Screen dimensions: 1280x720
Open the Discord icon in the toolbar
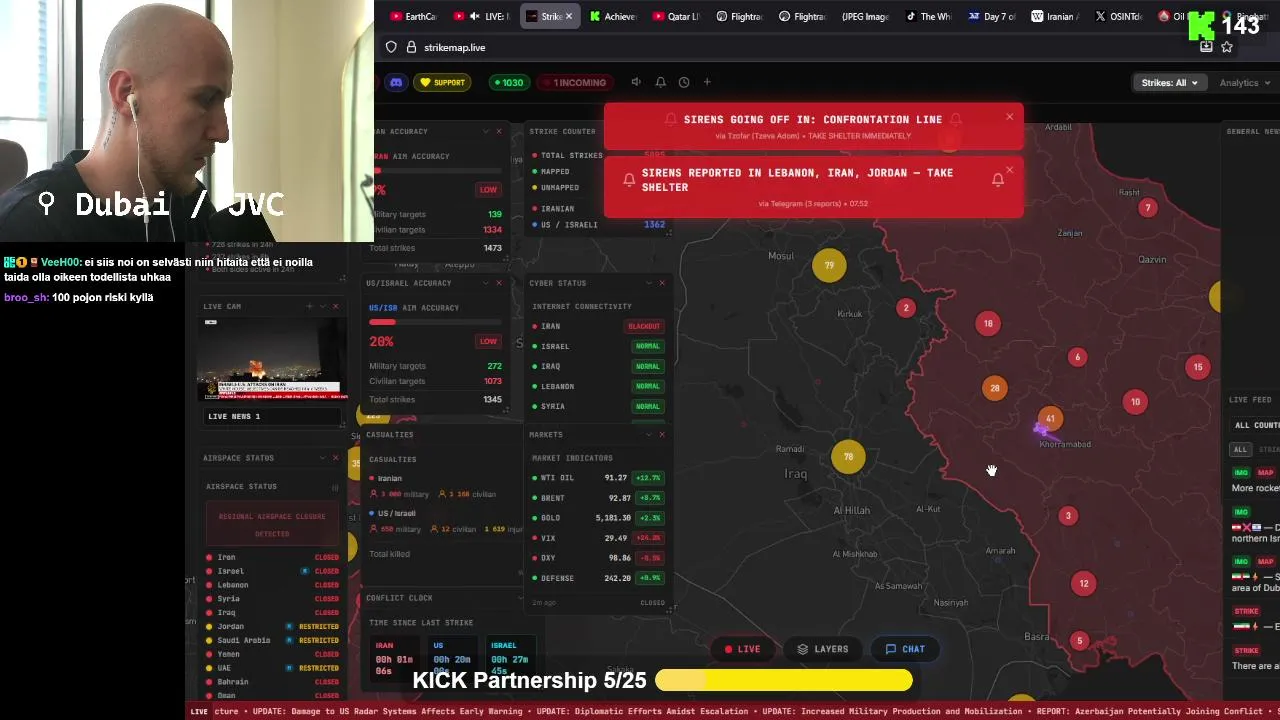pos(396,82)
